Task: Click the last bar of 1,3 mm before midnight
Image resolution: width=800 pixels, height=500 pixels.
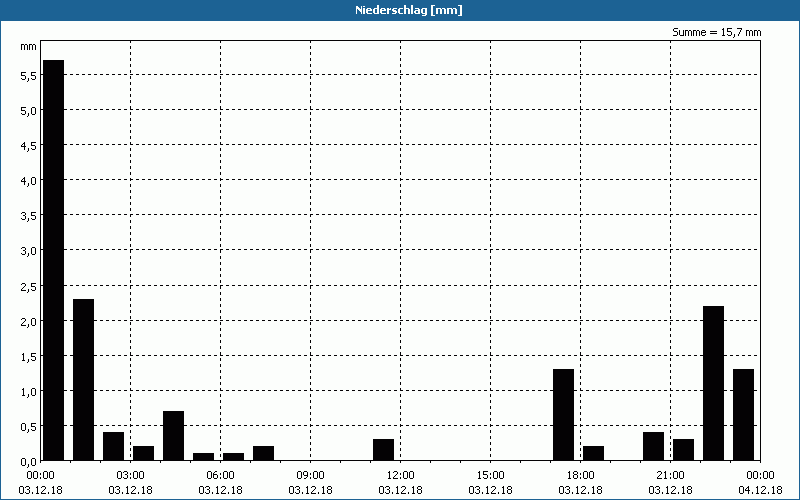Action: tap(743, 415)
